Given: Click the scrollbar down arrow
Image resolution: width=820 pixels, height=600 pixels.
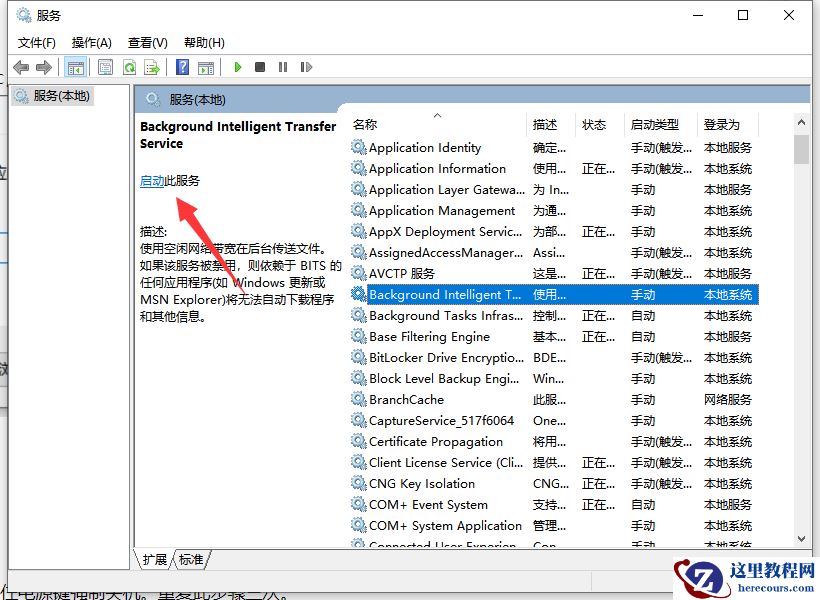Looking at the screenshot, I should coord(801,540).
